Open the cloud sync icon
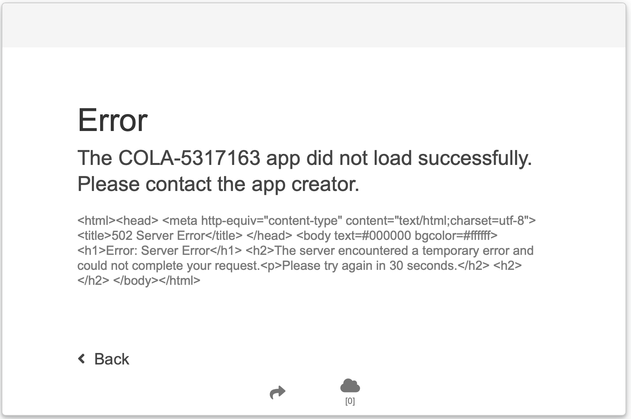This screenshot has width=631, height=419. (x=350, y=386)
